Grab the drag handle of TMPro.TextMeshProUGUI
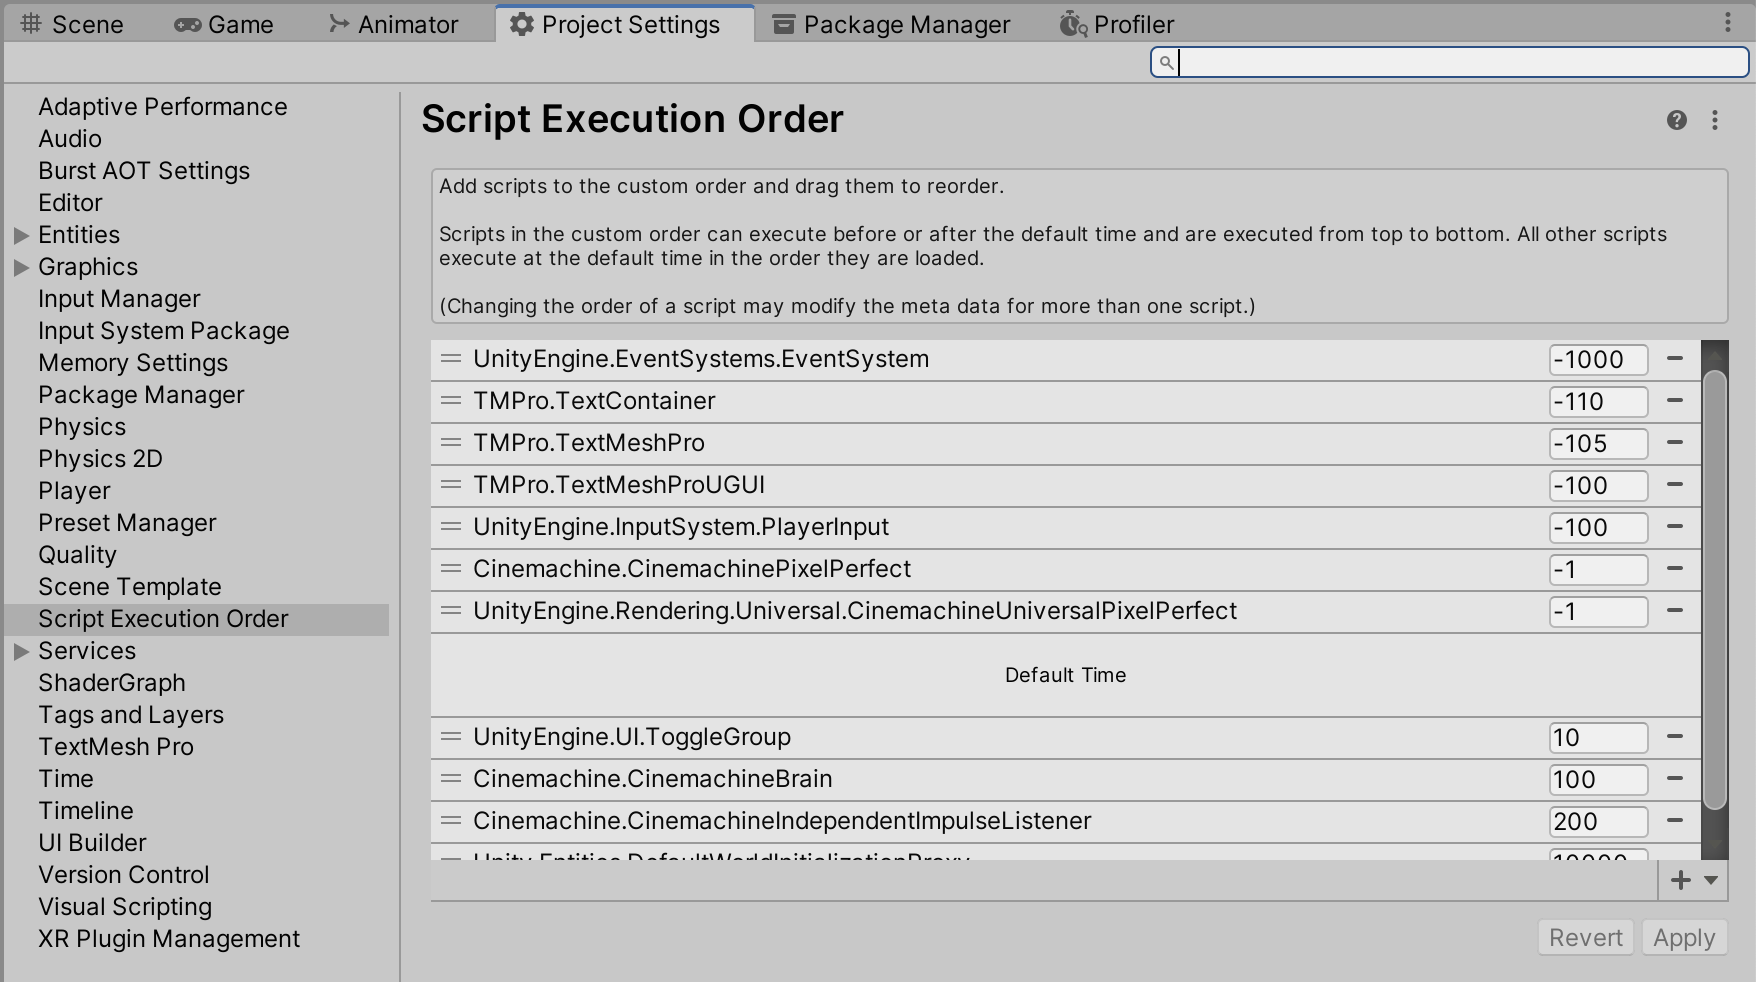The width and height of the screenshot is (1756, 982). click(451, 484)
